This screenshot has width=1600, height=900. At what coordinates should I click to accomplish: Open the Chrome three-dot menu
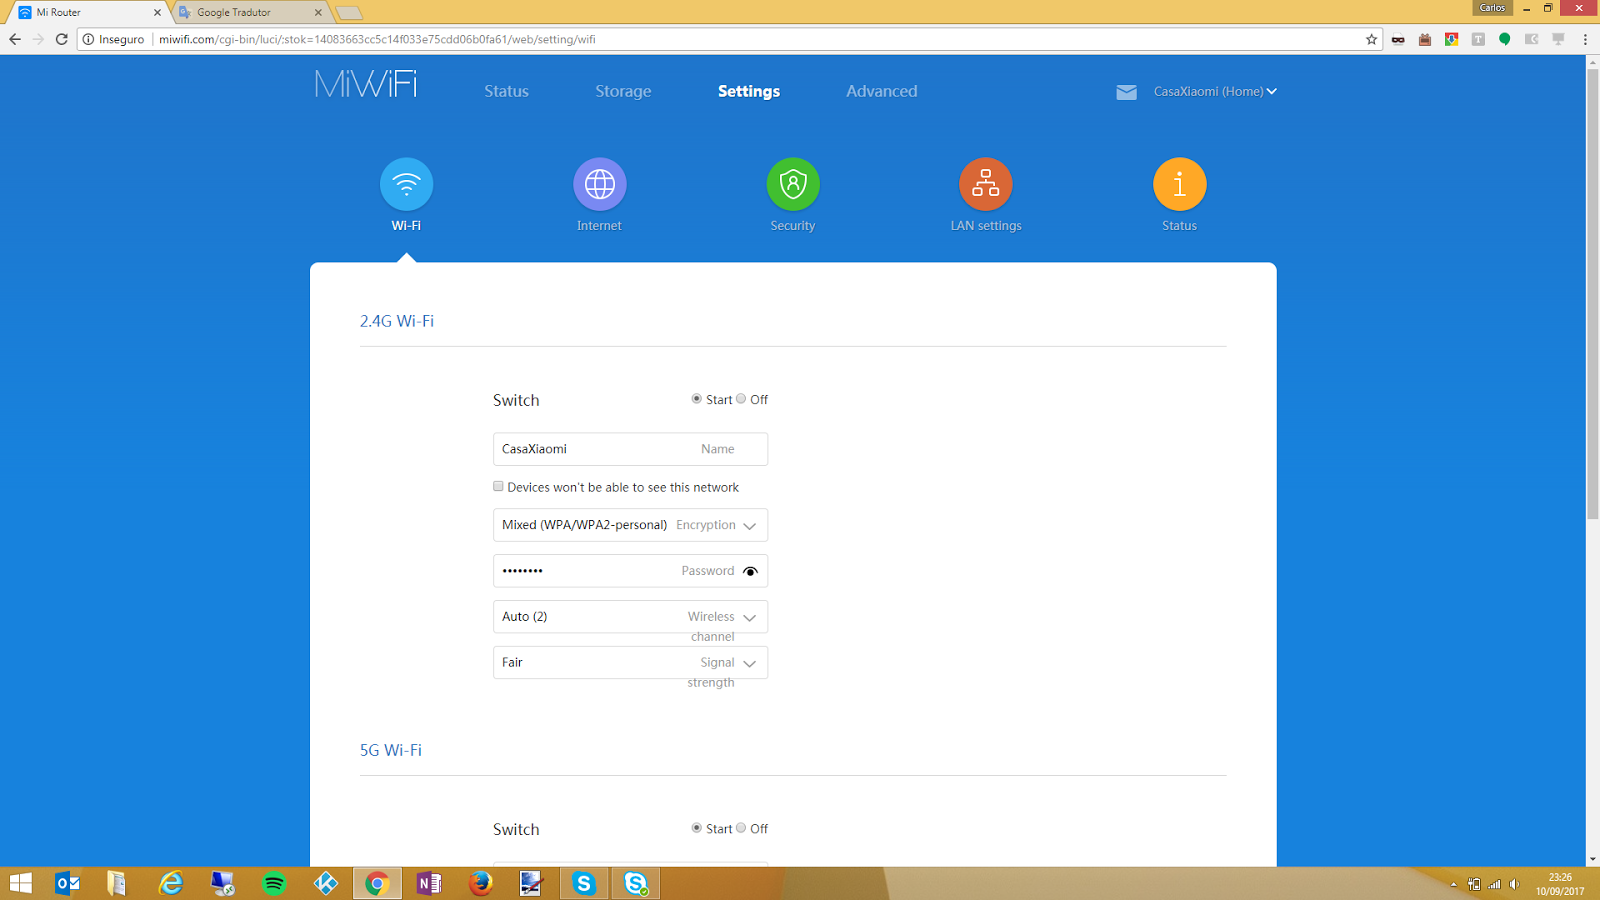[x=1585, y=39]
